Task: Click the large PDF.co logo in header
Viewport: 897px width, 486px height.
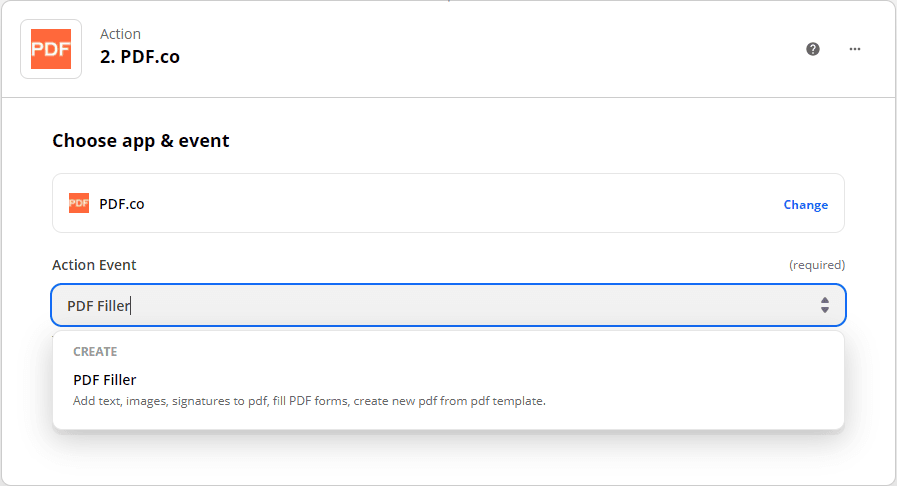Action: pyautogui.click(x=51, y=49)
